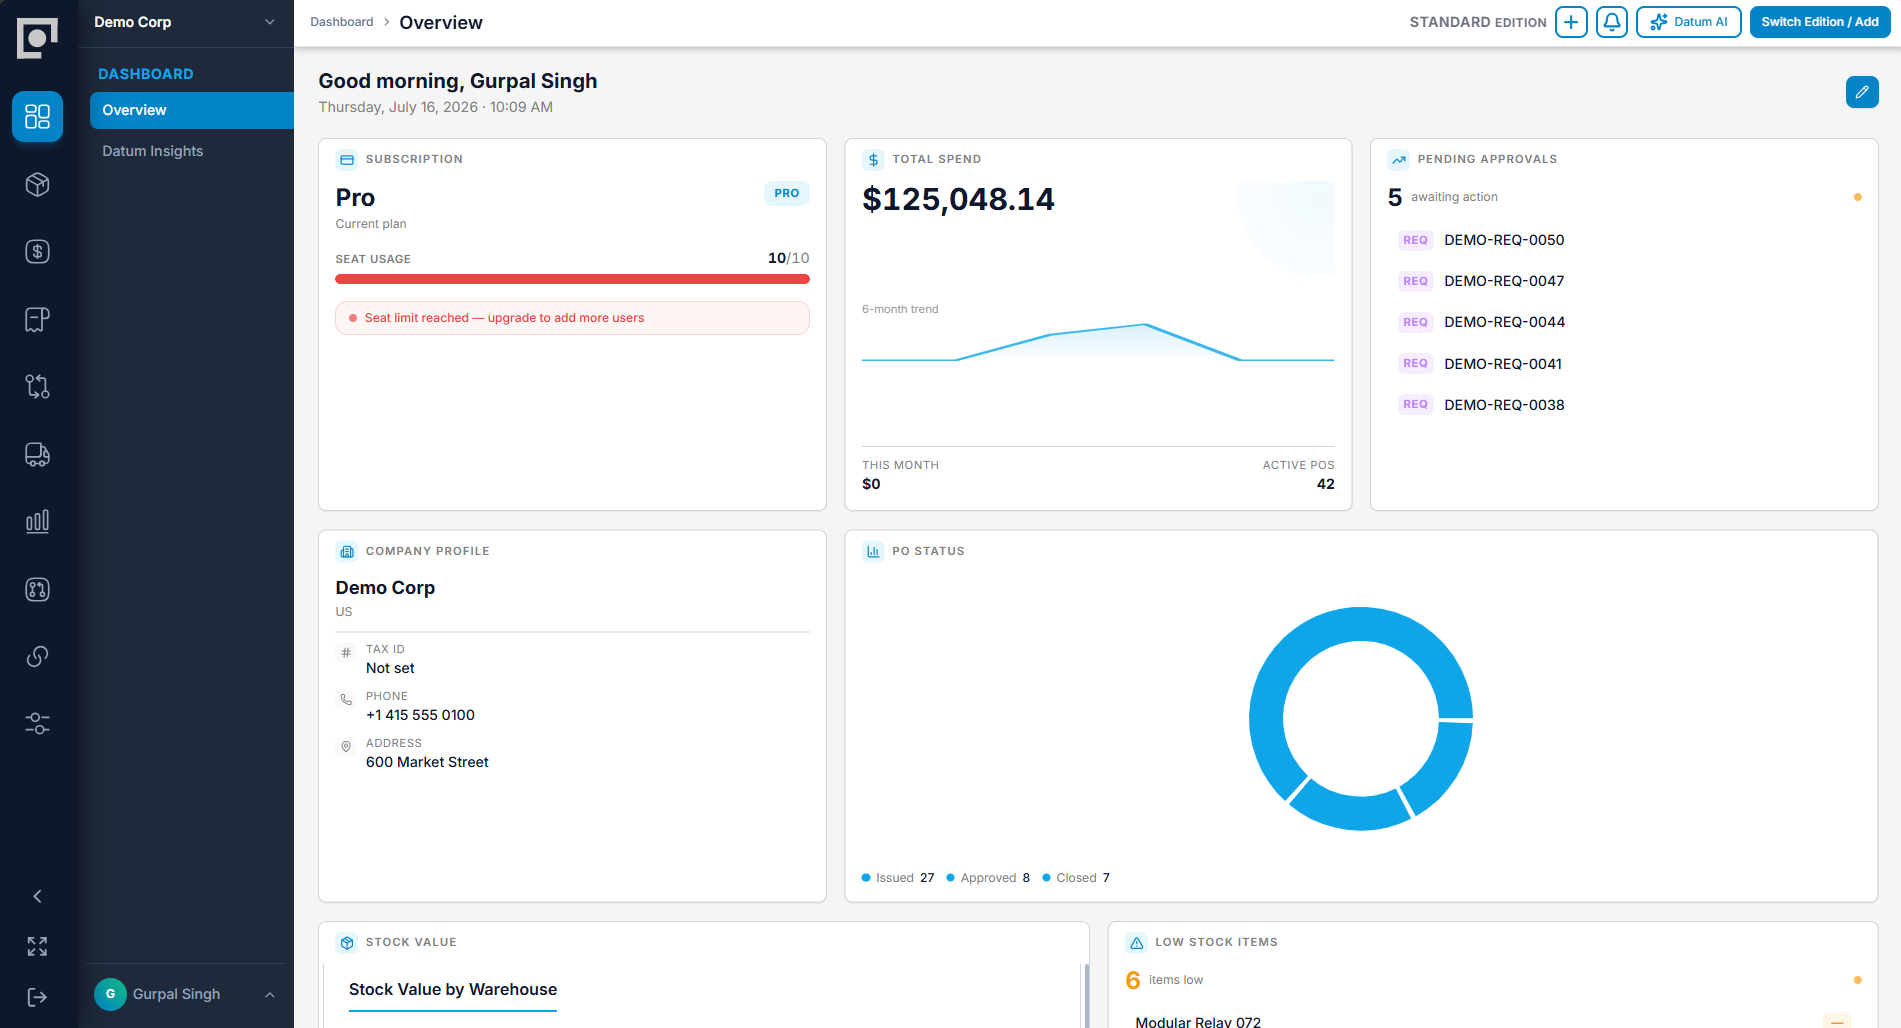Click the PO Status chart icon
This screenshot has width=1901, height=1028.
click(x=873, y=552)
